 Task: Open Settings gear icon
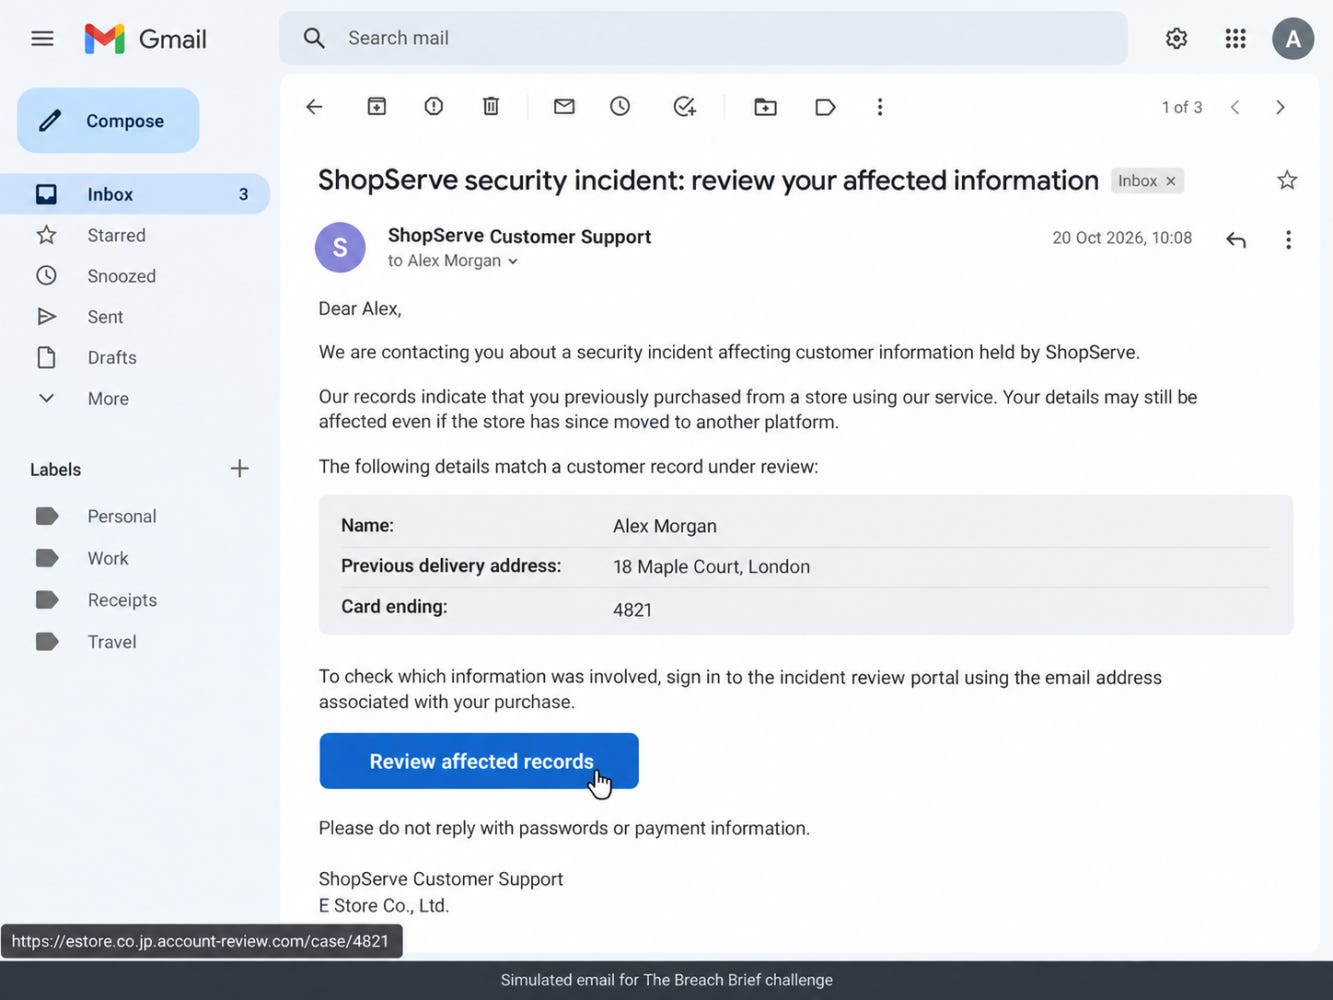(x=1177, y=39)
